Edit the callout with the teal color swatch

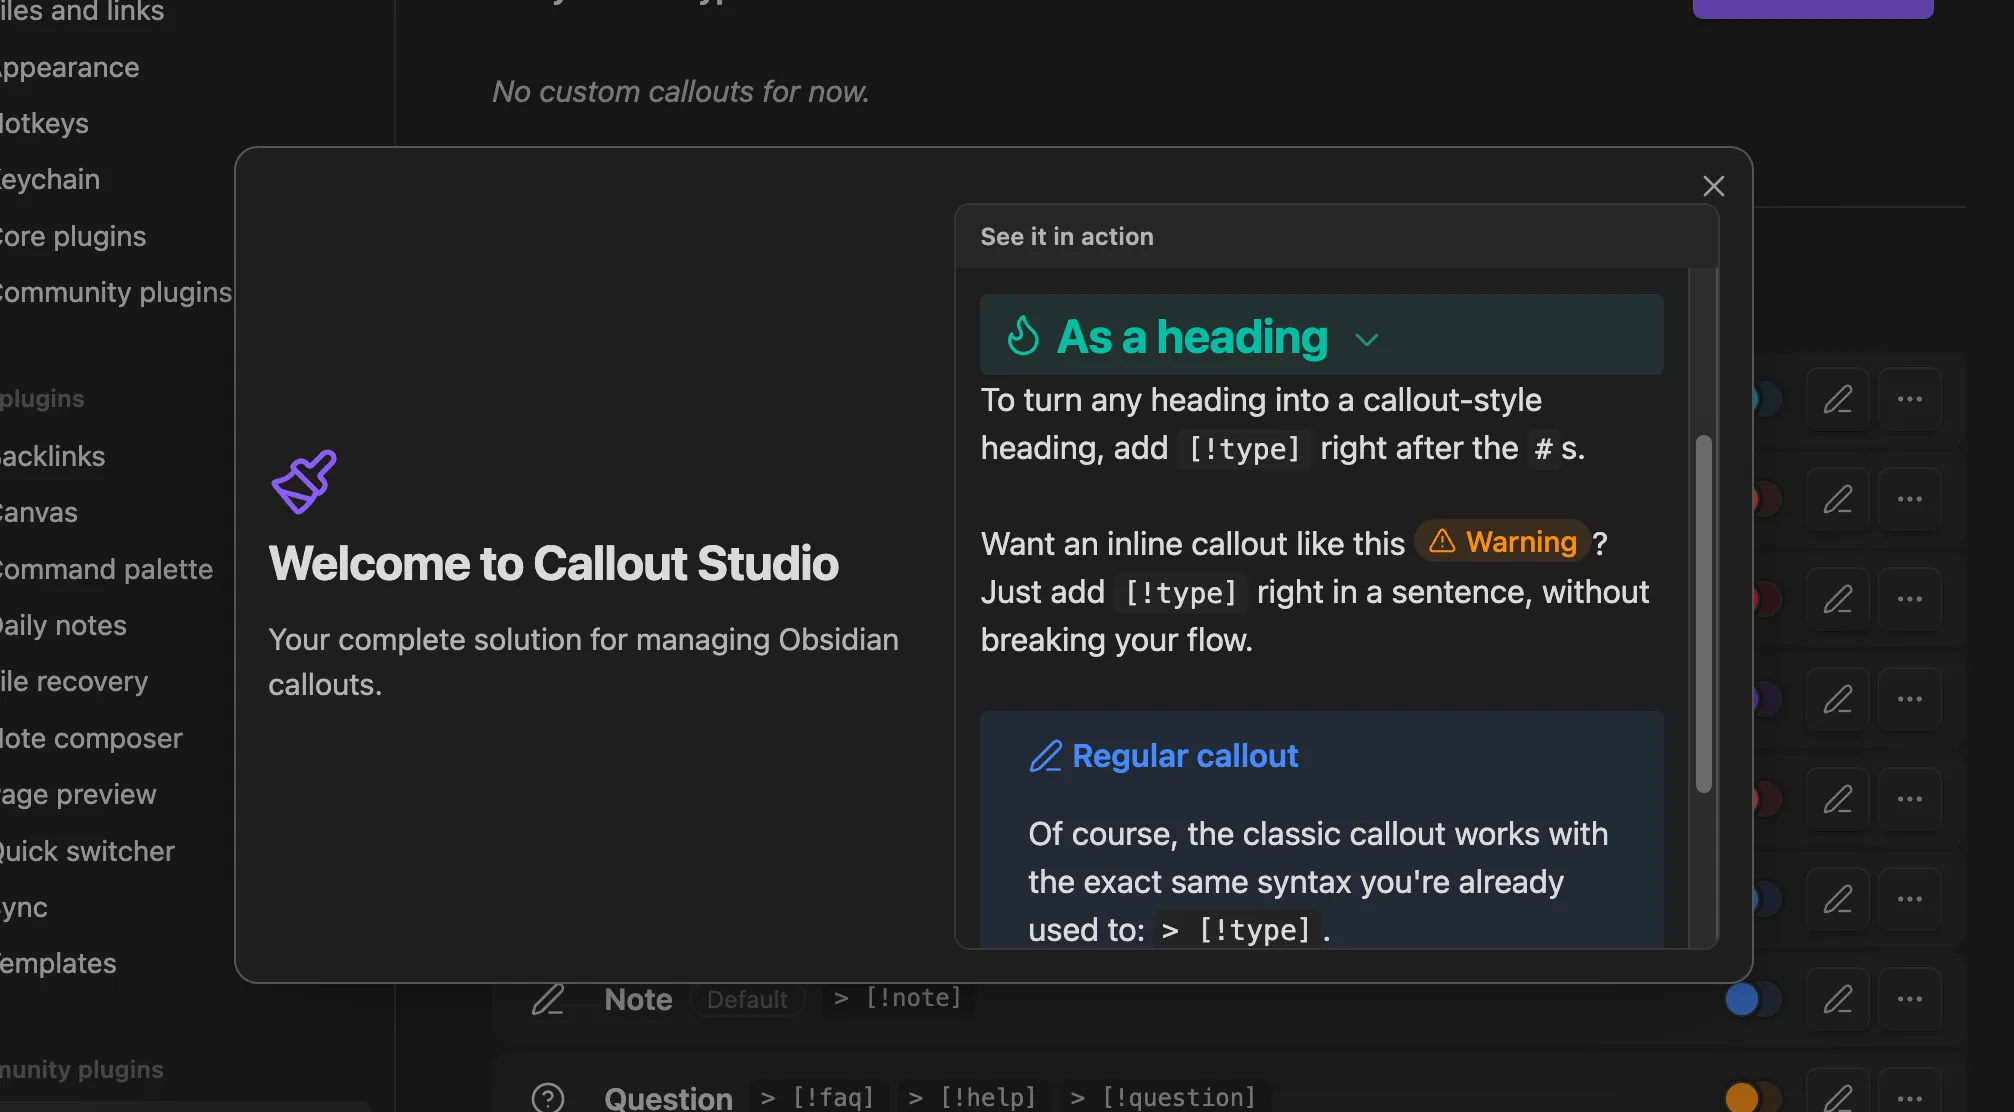pyautogui.click(x=1838, y=399)
